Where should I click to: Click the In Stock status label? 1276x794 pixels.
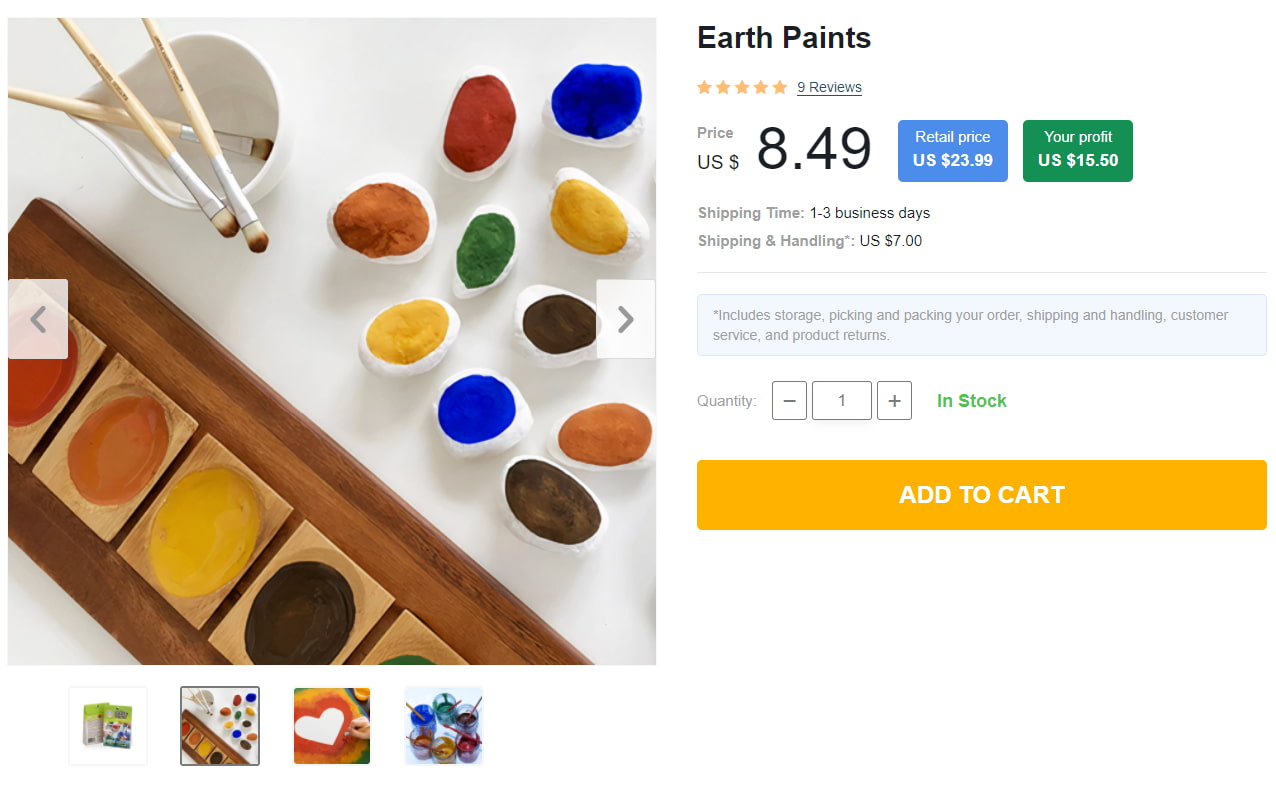(971, 400)
